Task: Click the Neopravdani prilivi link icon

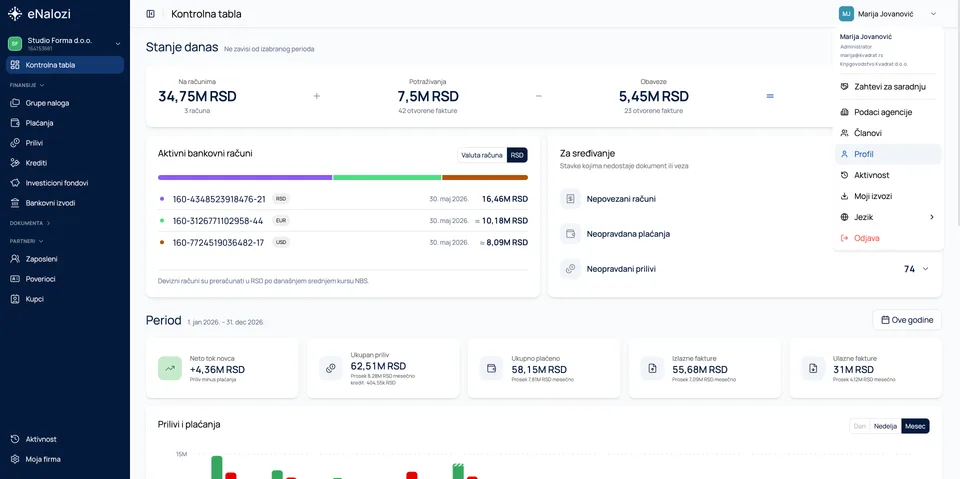Action: 570,269
